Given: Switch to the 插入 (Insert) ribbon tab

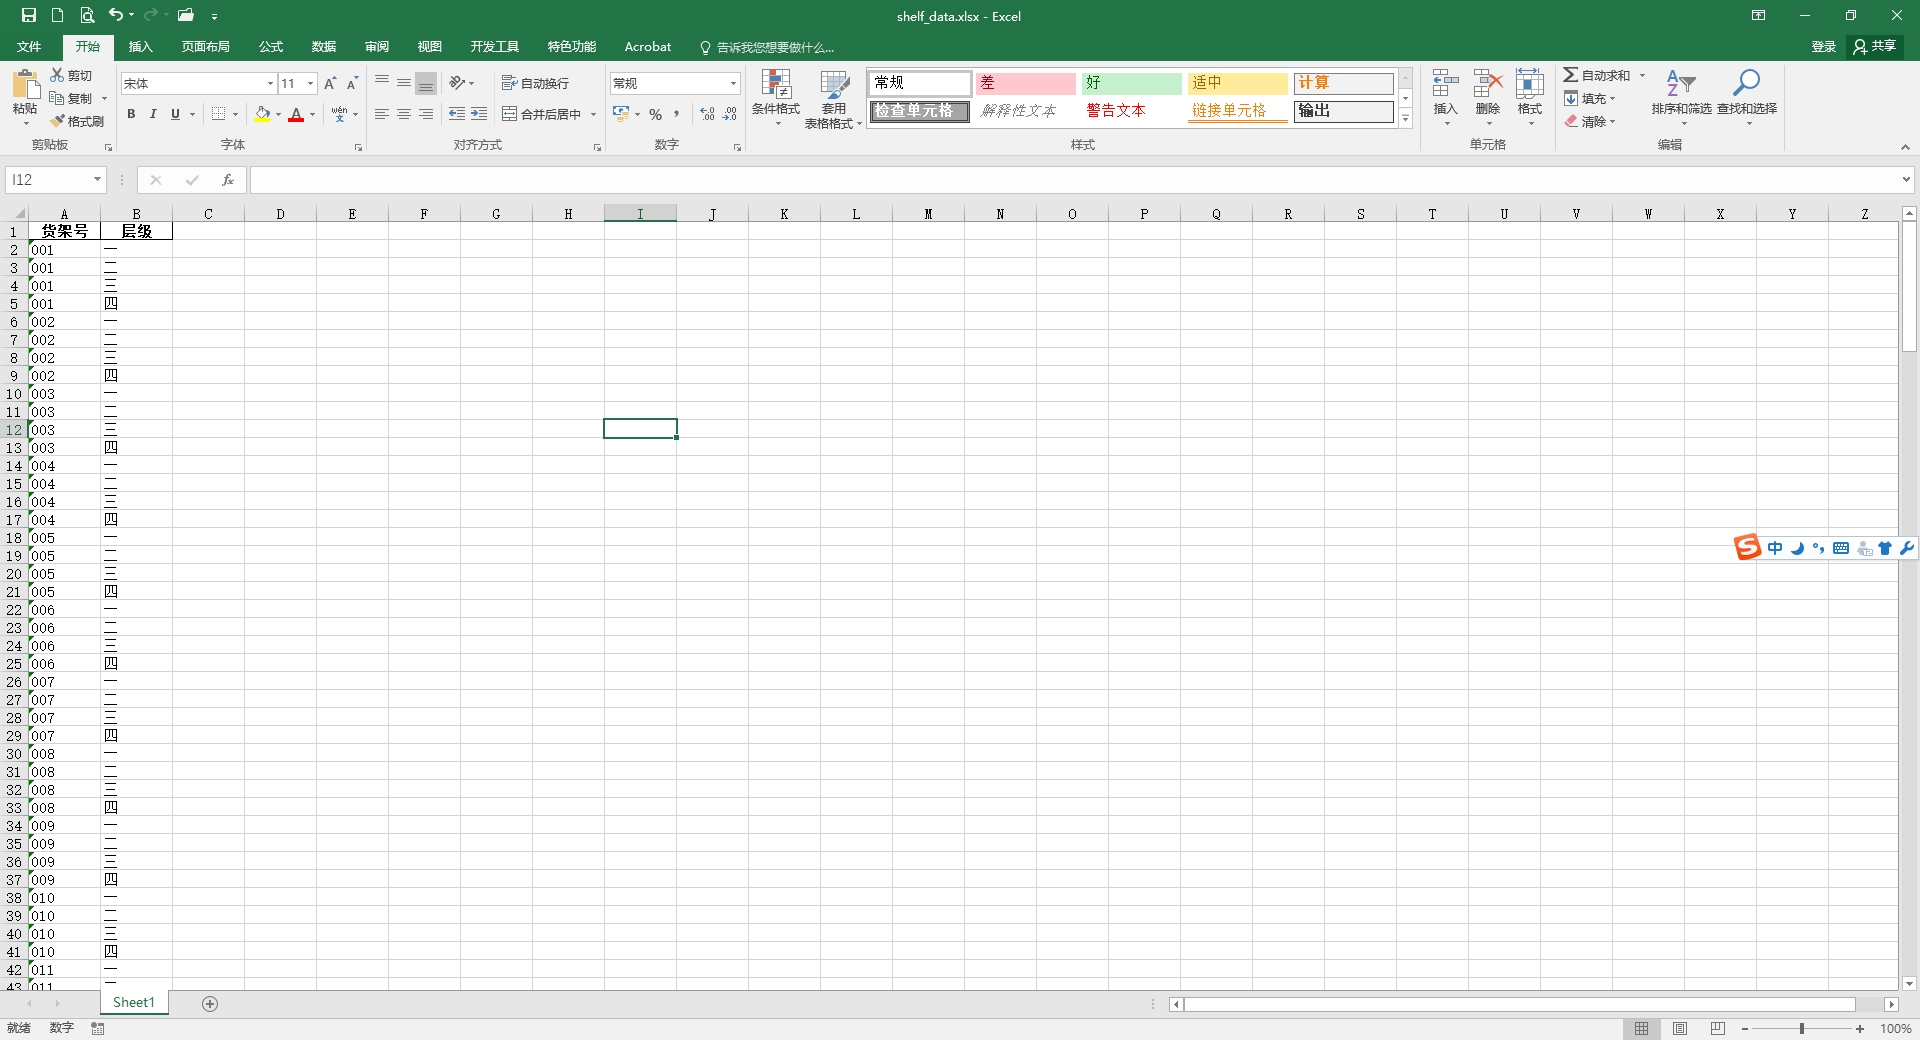Looking at the screenshot, I should tap(141, 47).
